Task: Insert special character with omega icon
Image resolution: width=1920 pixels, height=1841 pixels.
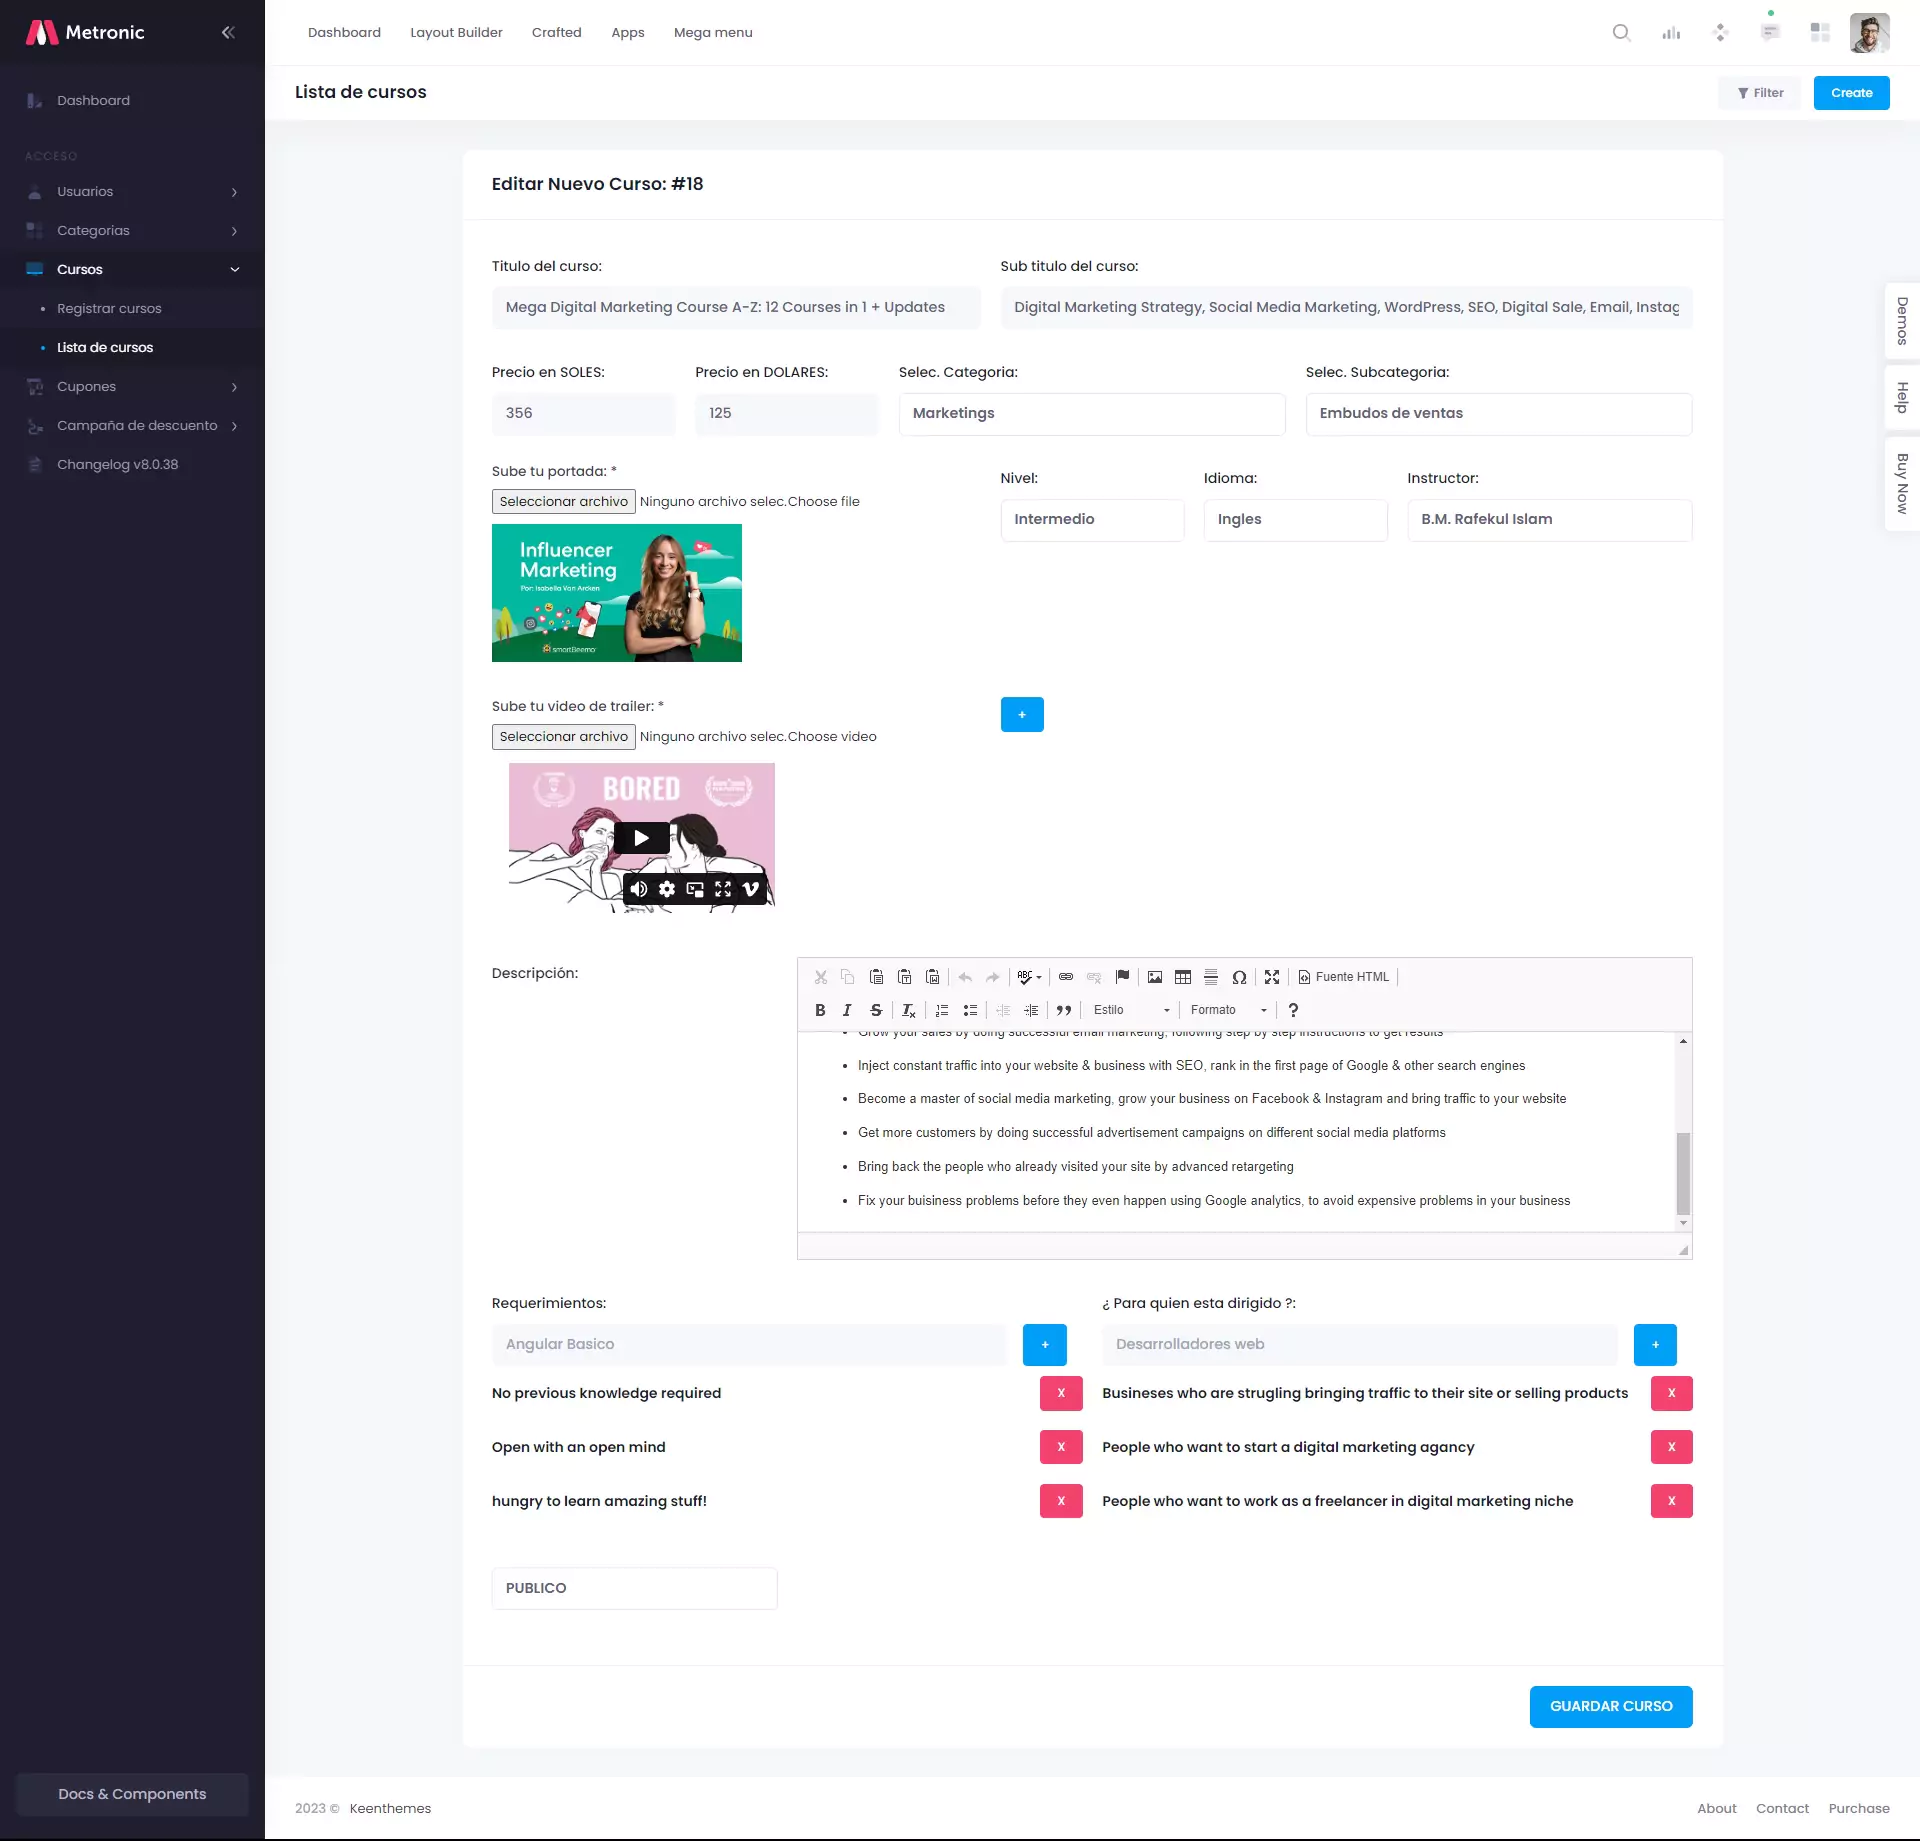Action: (1239, 977)
